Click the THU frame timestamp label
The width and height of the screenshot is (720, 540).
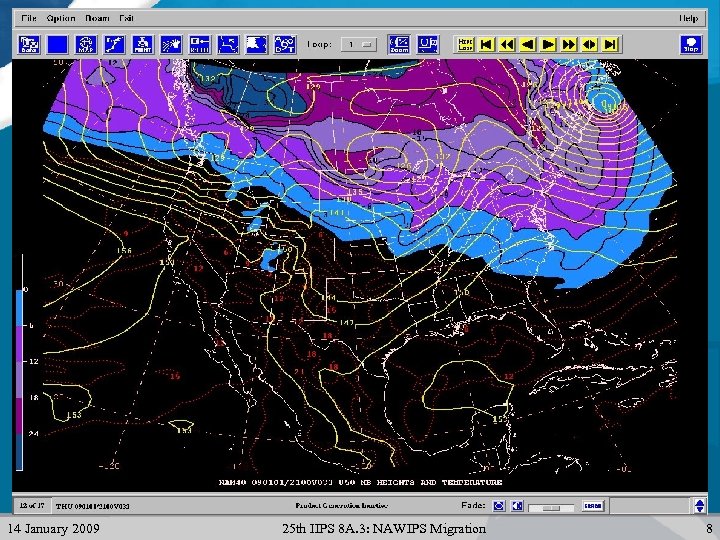point(93,506)
